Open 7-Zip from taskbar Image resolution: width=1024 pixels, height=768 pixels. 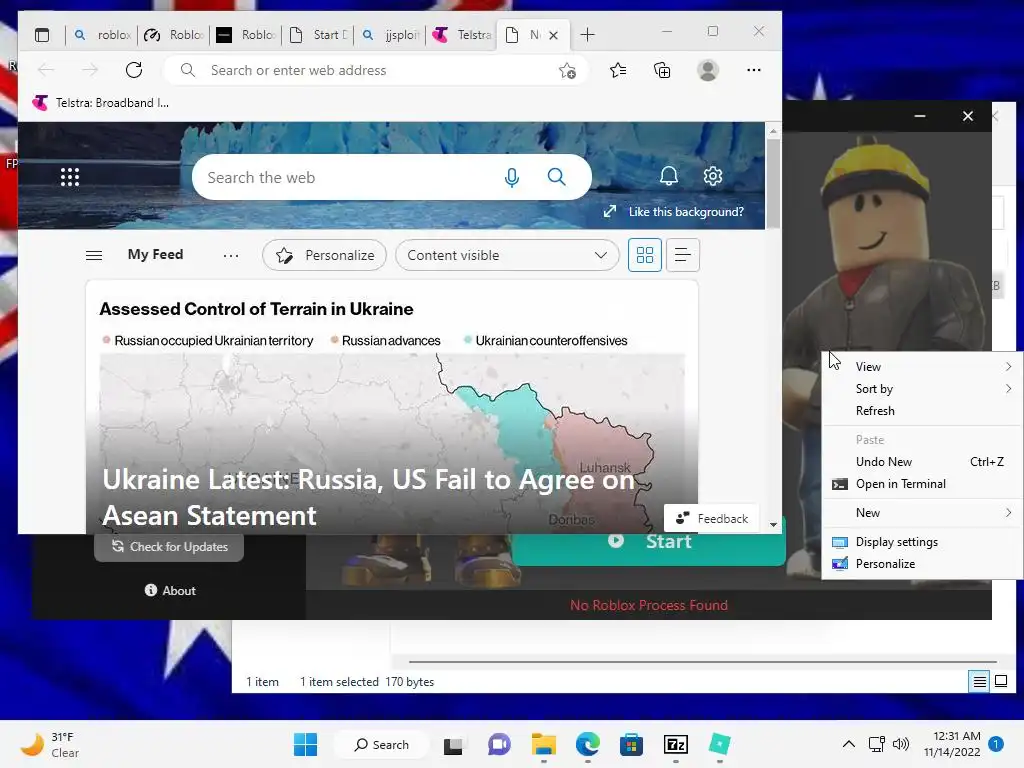point(675,744)
